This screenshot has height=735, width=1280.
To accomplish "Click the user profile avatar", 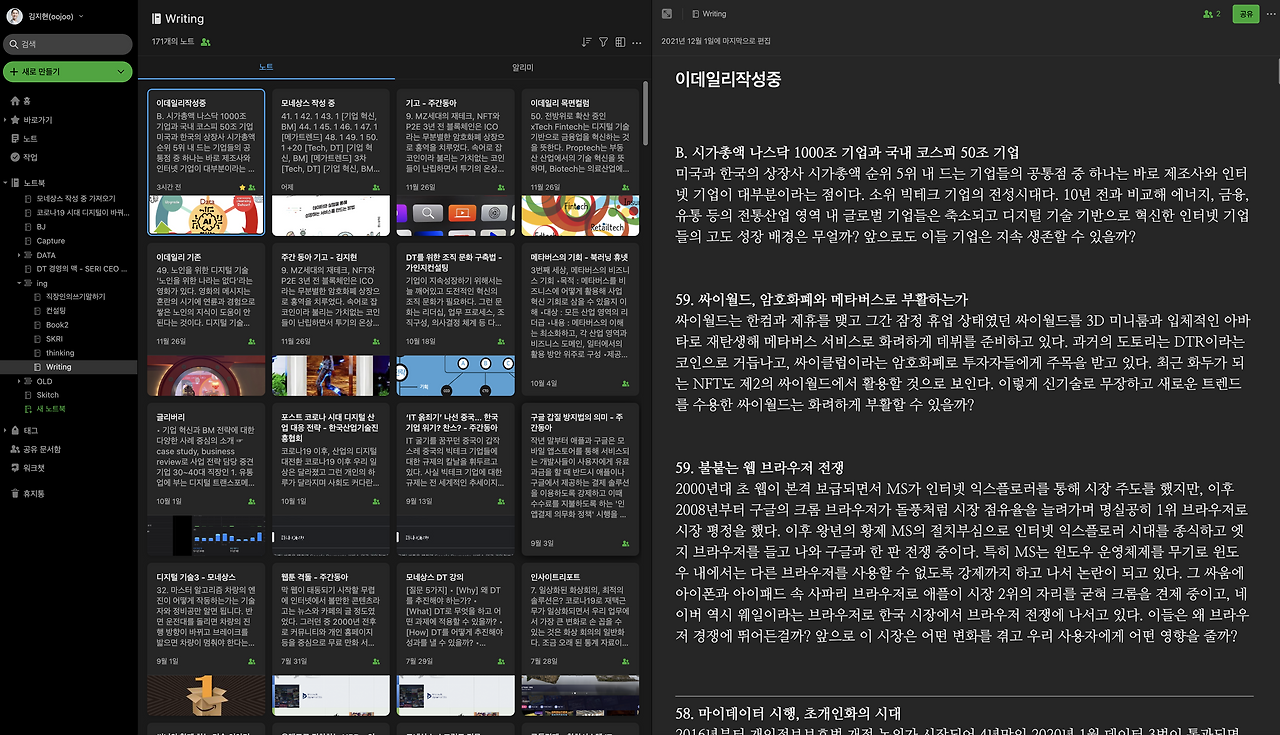I will 14,16.
